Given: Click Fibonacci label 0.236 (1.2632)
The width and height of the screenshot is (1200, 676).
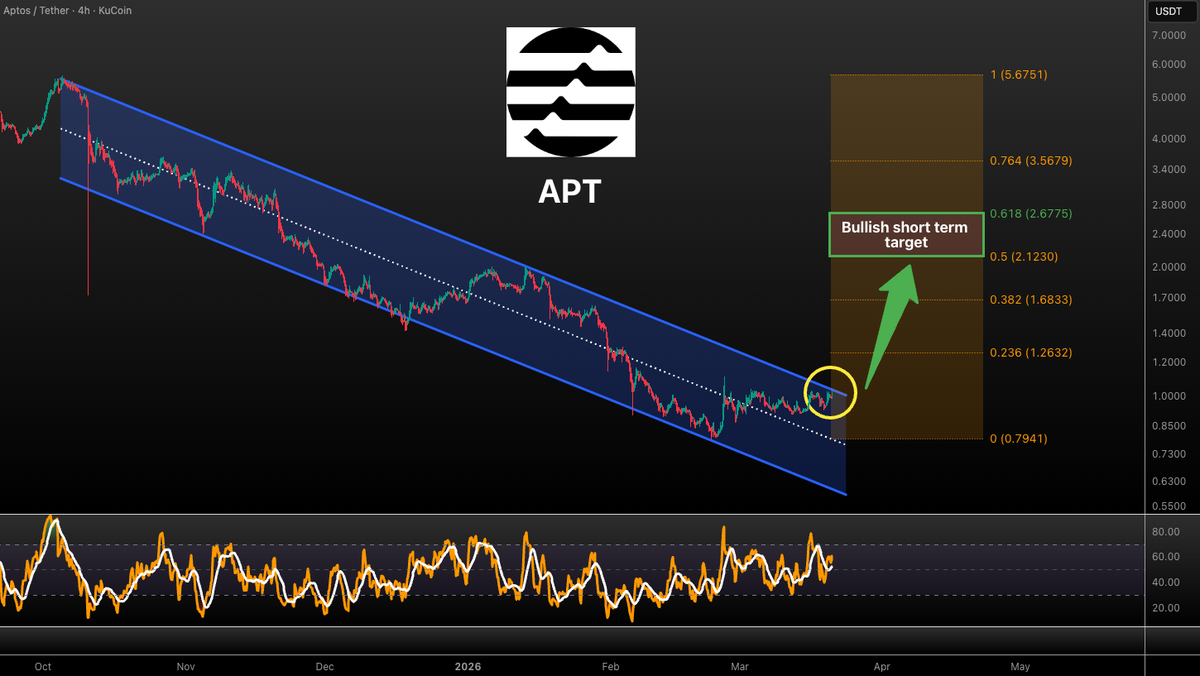Looking at the screenshot, I should (1031, 353).
